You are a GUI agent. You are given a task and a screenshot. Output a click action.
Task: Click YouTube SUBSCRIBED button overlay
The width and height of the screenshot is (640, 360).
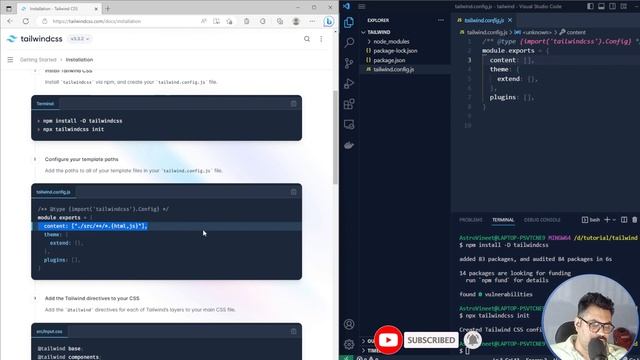point(431,340)
